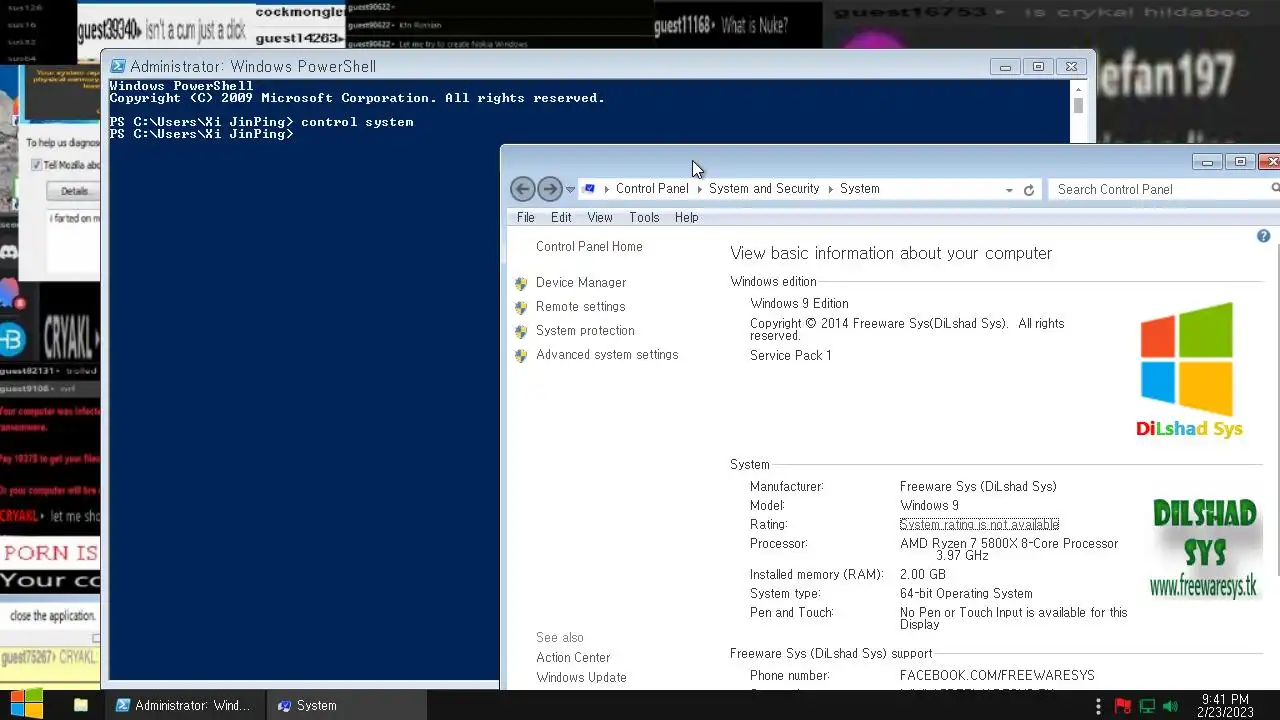Screen dimensions: 1280x720
Task: Open the Windows Start button
Action: point(26,705)
